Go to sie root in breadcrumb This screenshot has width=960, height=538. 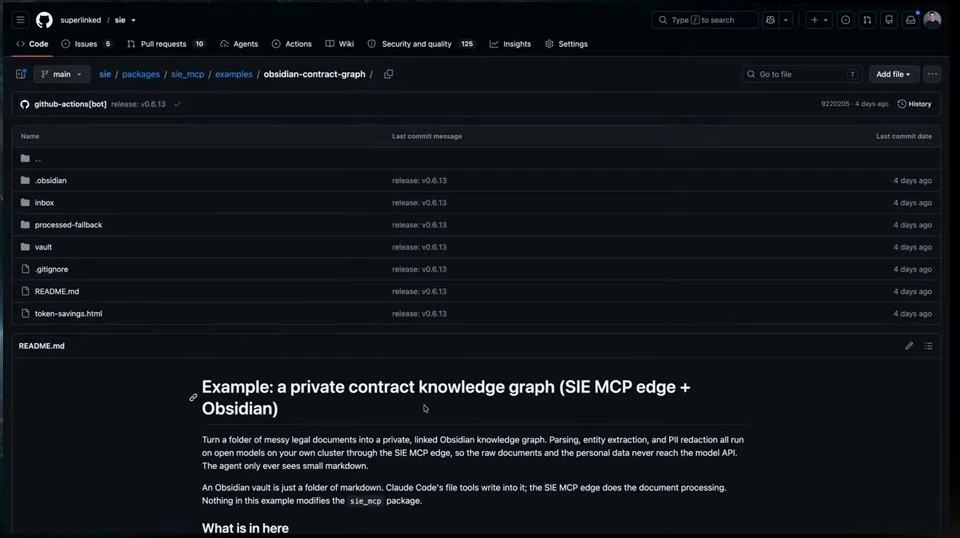coord(105,74)
